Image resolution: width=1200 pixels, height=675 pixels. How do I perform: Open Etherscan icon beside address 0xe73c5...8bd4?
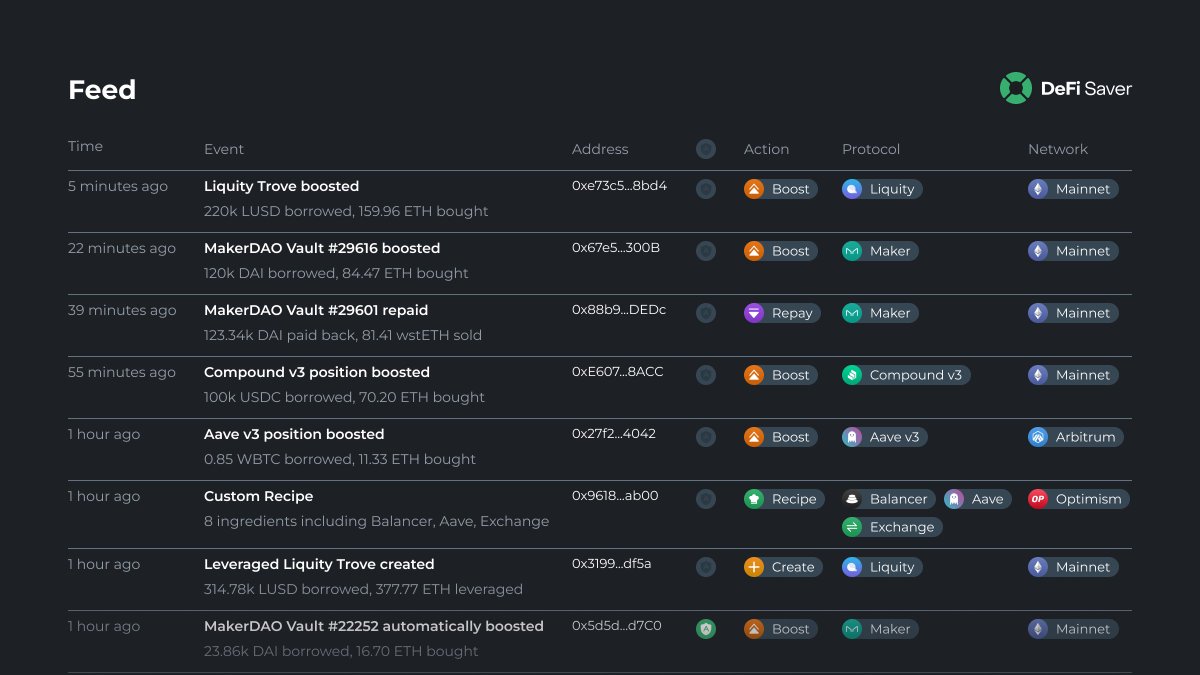[x=706, y=189]
